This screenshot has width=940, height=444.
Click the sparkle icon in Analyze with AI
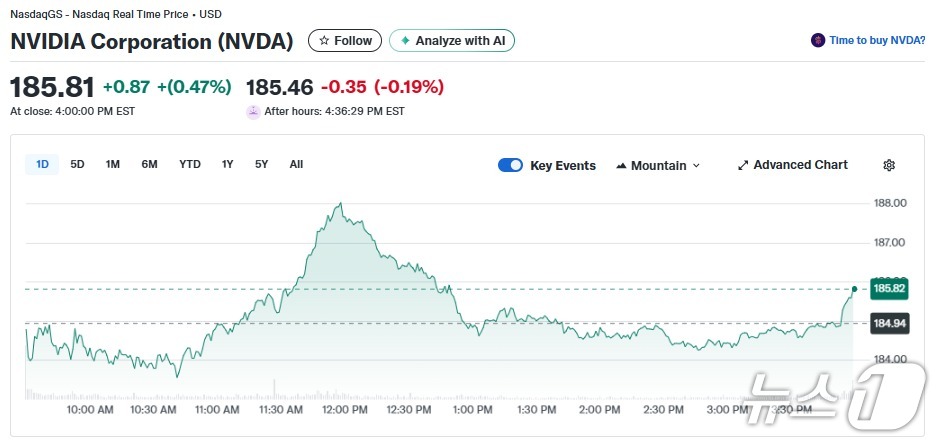(405, 41)
